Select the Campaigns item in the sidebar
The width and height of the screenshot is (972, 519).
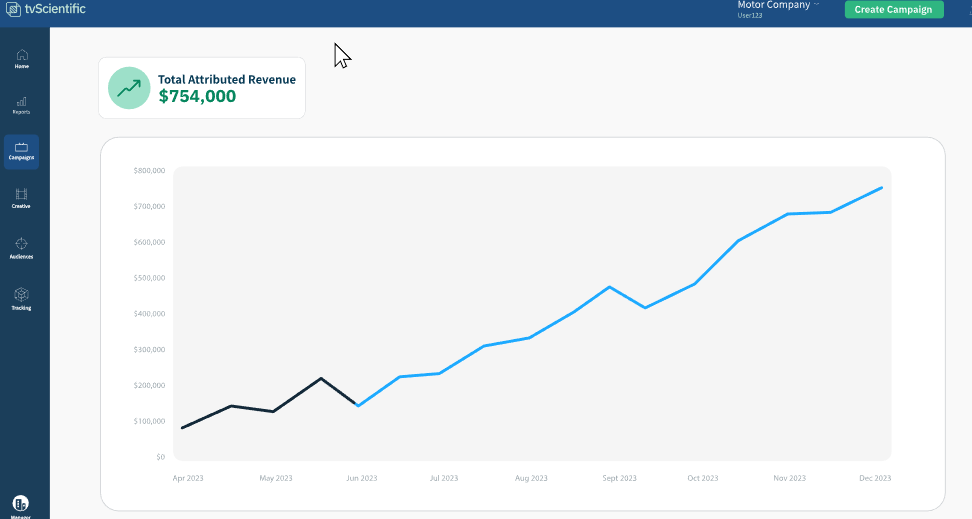tap(22, 151)
